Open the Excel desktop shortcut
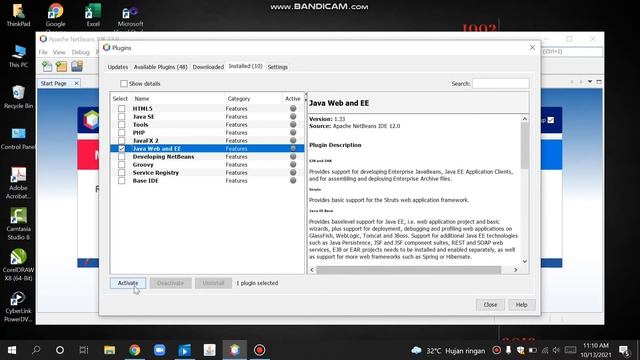 (x=93, y=15)
